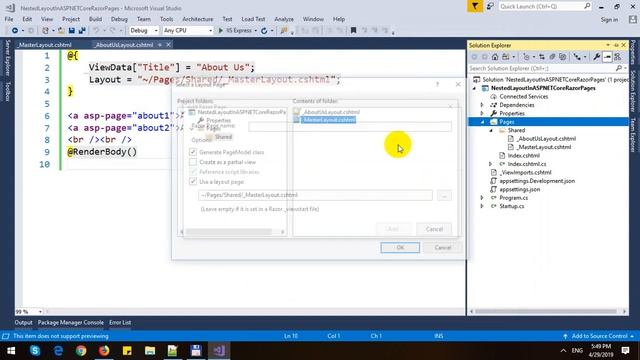Click the View Class Diagram icon in Solution Explorer
Viewport: 640px width, 360px height.
pos(618,57)
